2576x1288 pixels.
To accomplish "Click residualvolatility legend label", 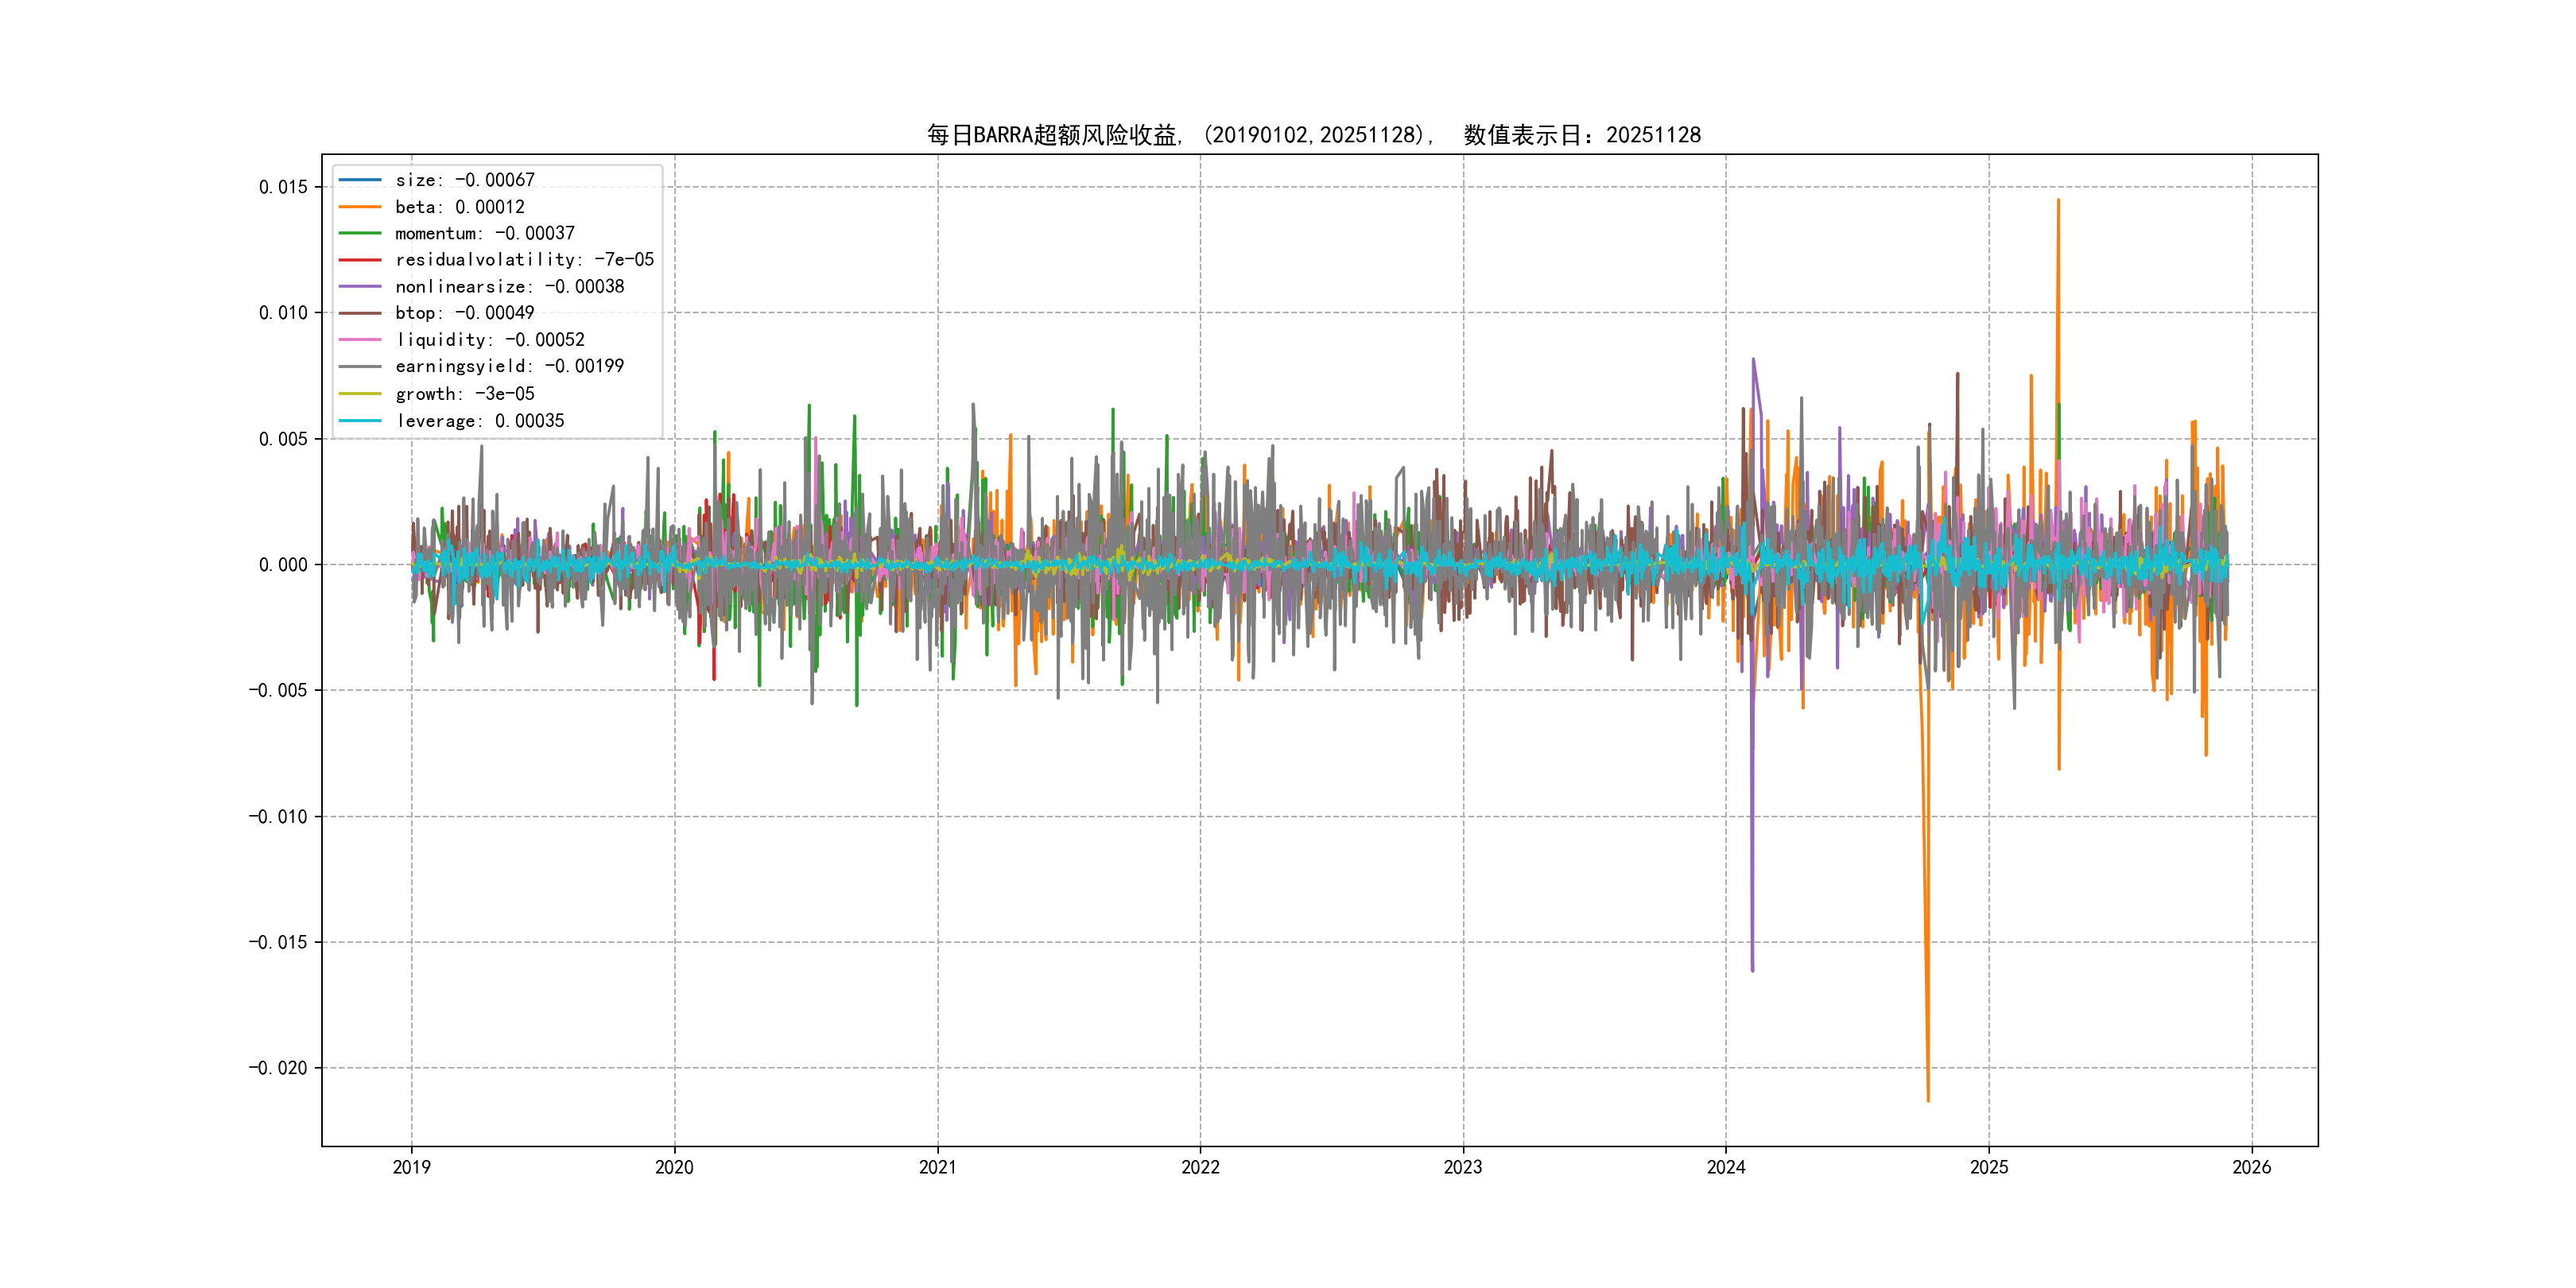I will 524,260.
